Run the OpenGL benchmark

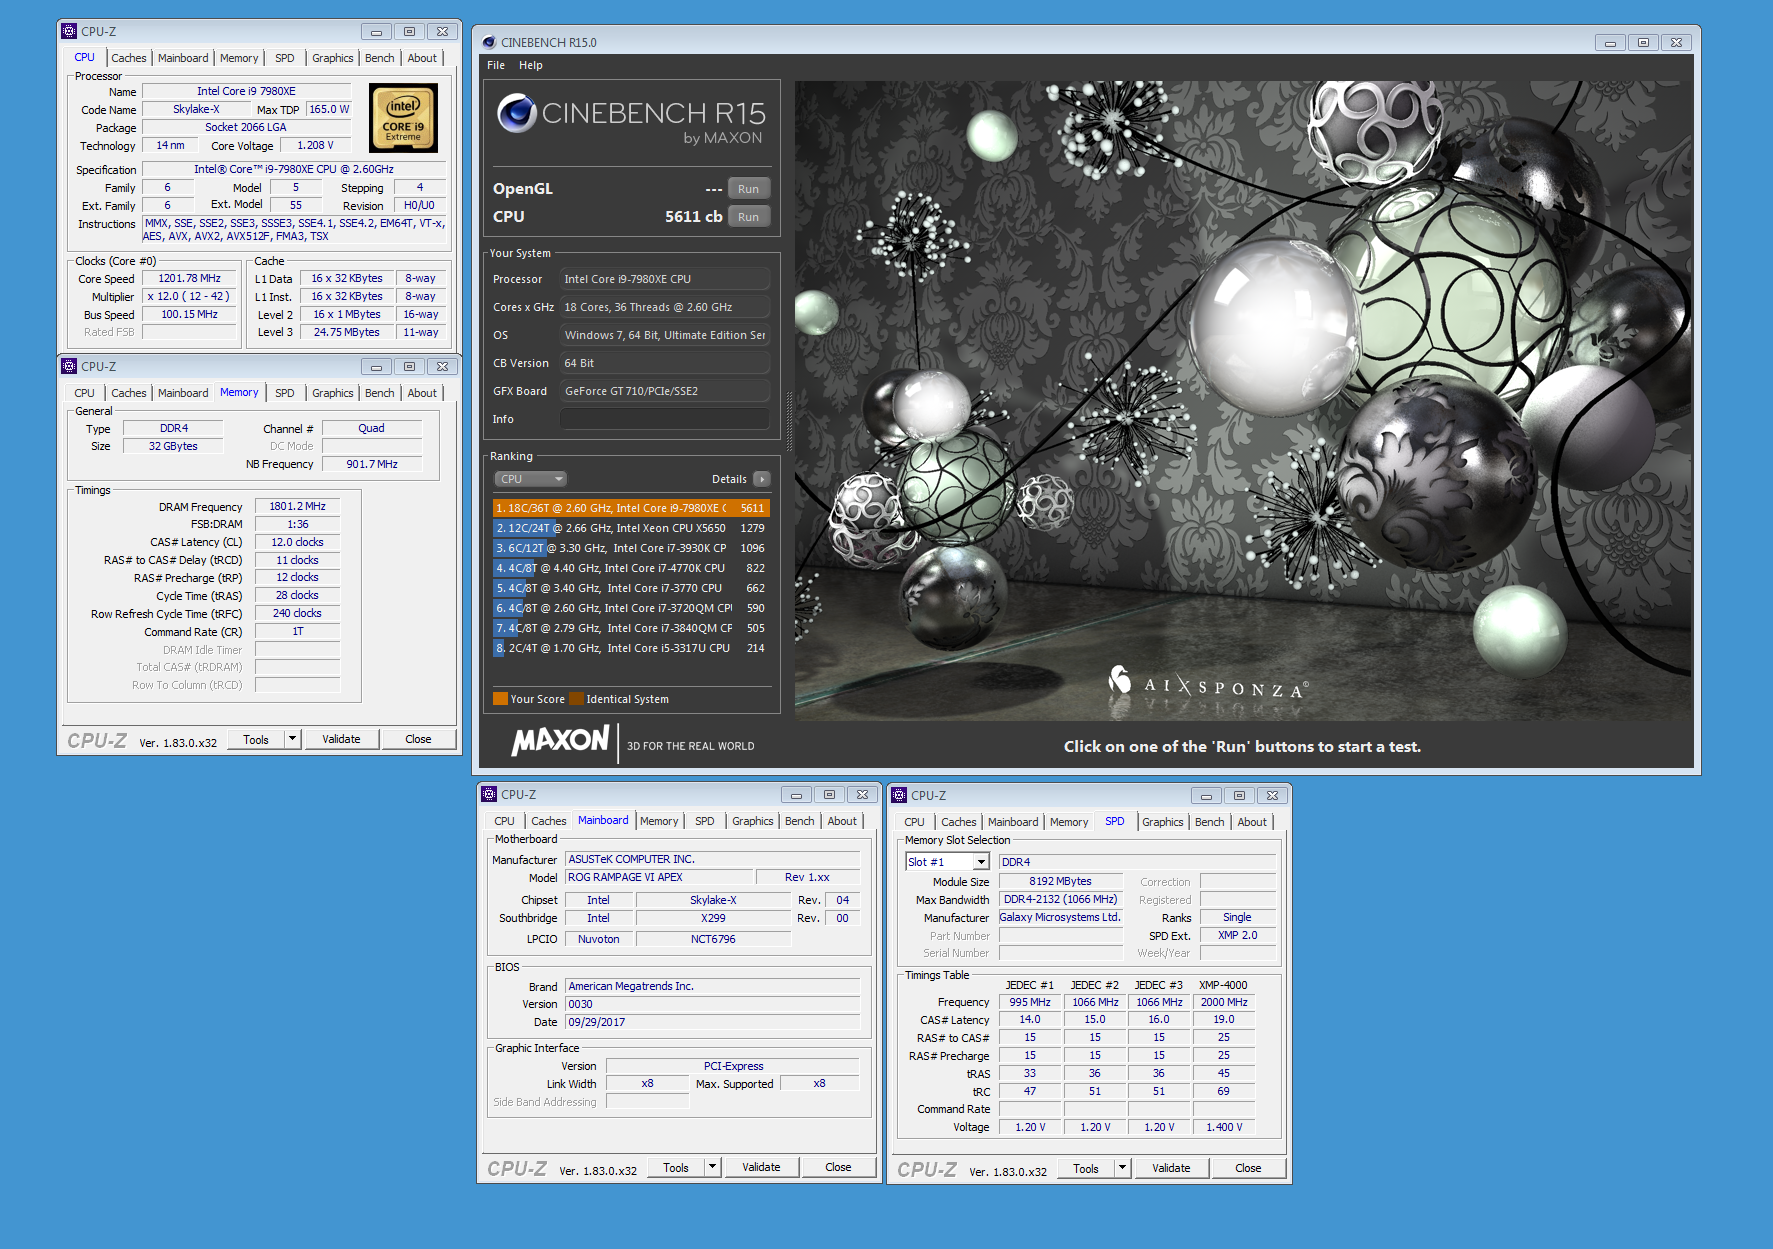point(748,189)
